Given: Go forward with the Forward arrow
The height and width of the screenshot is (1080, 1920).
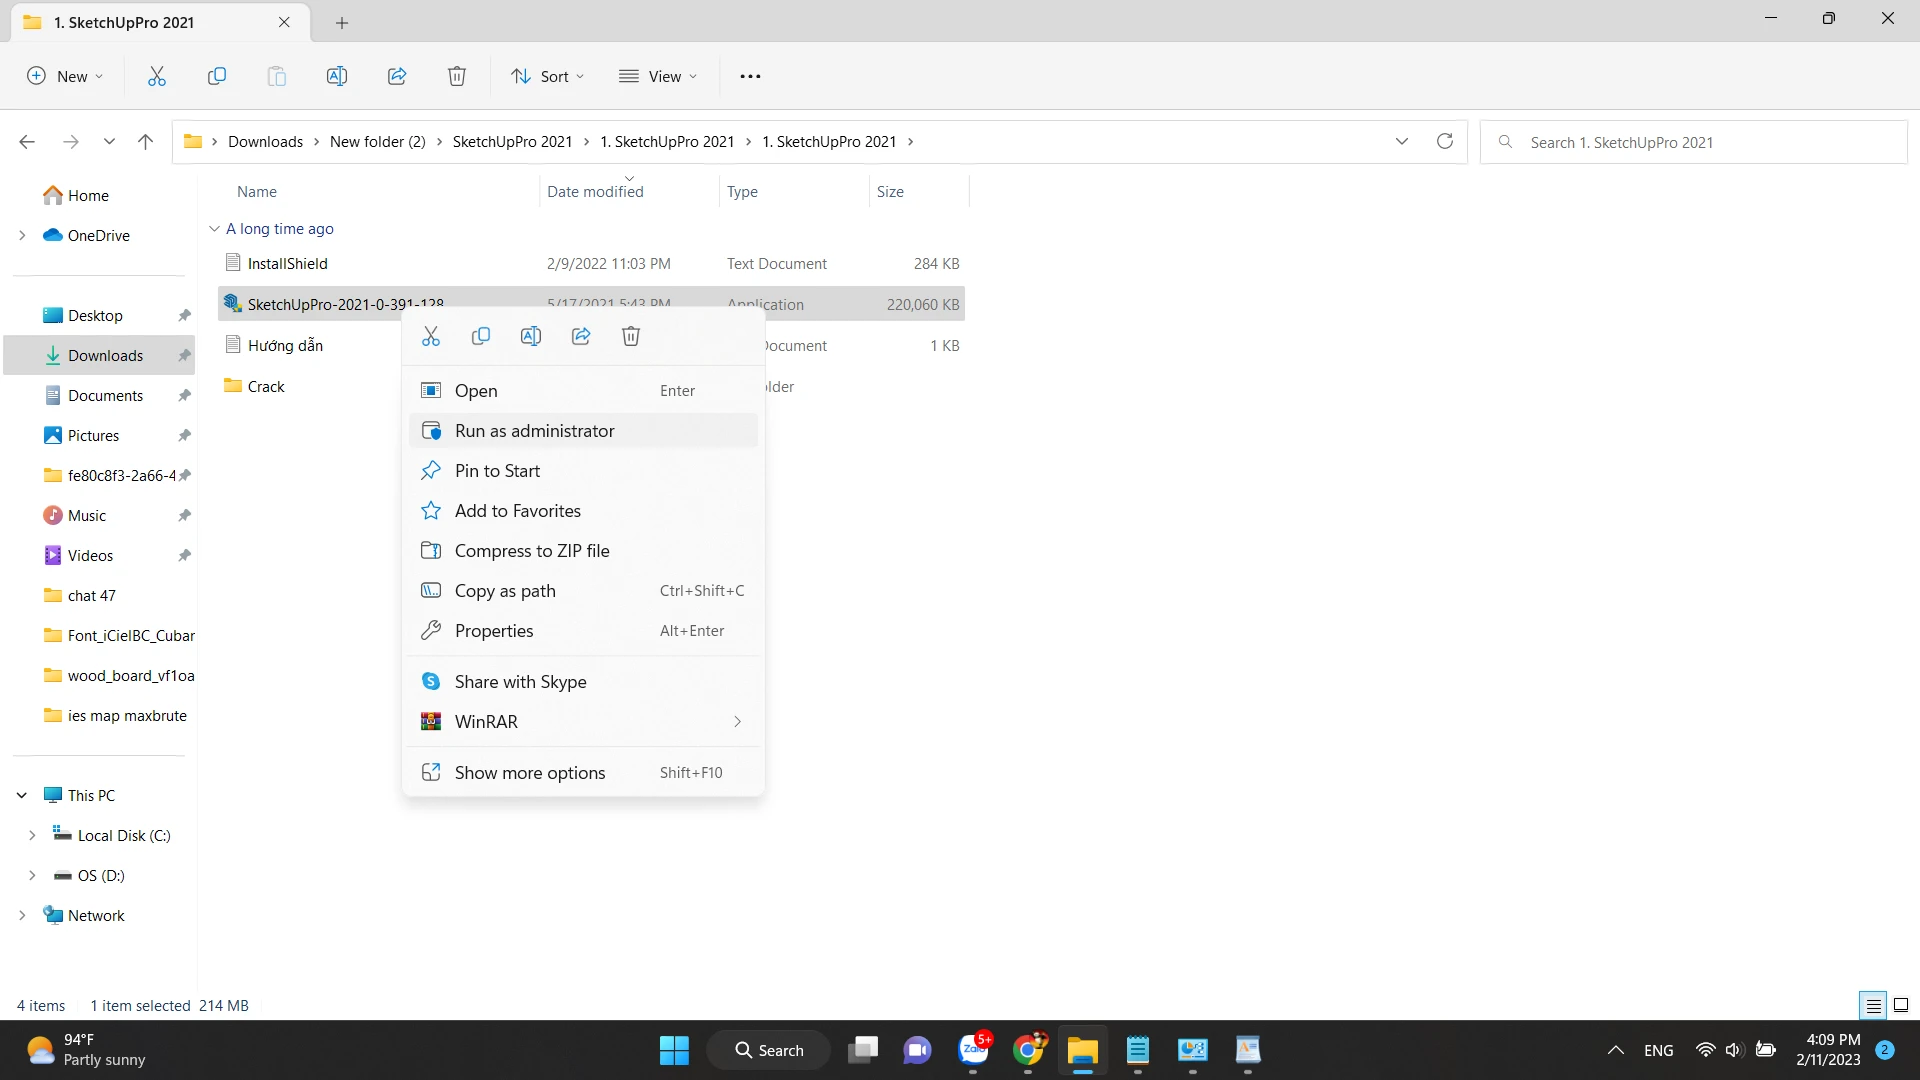Looking at the screenshot, I should pyautogui.click(x=70, y=142).
